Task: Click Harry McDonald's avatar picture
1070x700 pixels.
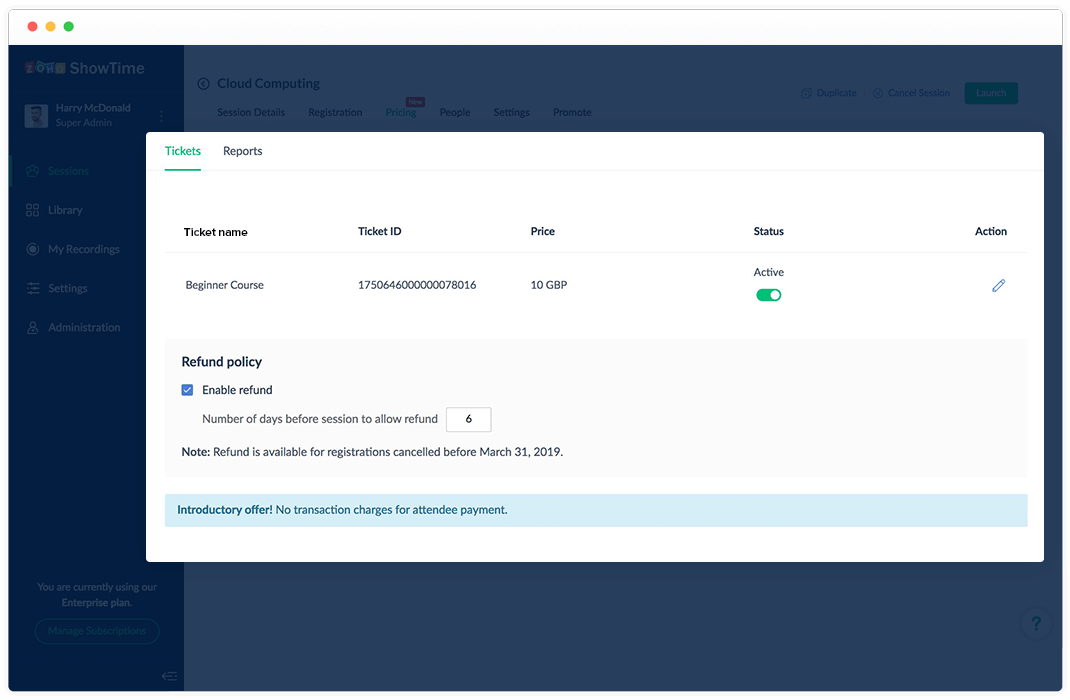Action: tap(36, 116)
